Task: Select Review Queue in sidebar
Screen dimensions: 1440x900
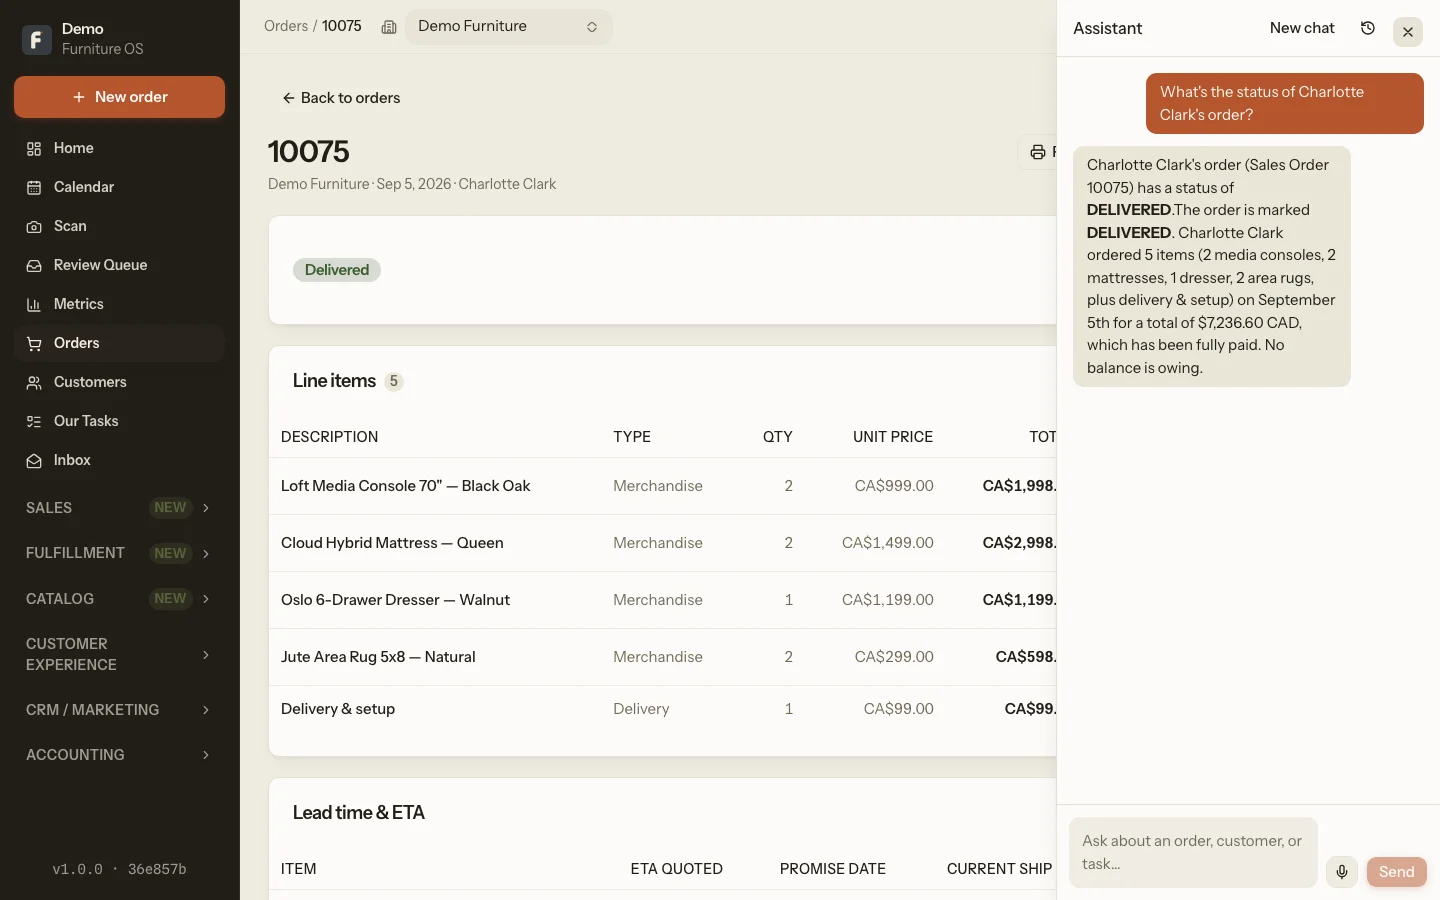Action: point(119,265)
